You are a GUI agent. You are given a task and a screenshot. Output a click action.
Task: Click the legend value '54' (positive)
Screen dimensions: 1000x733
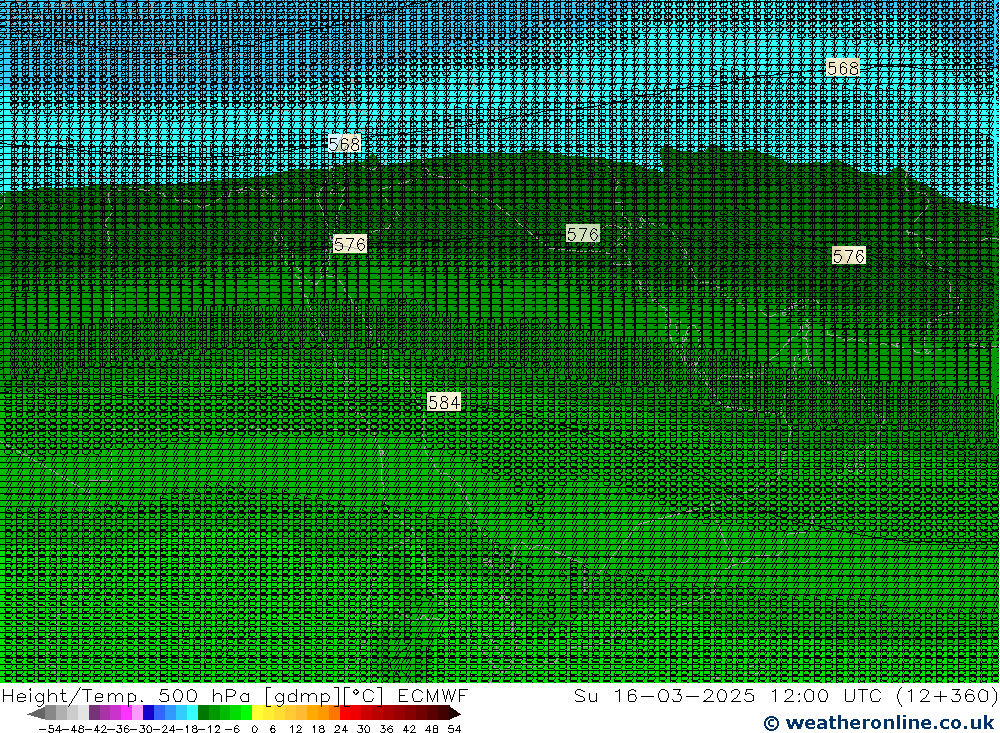[x=454, y=729]
